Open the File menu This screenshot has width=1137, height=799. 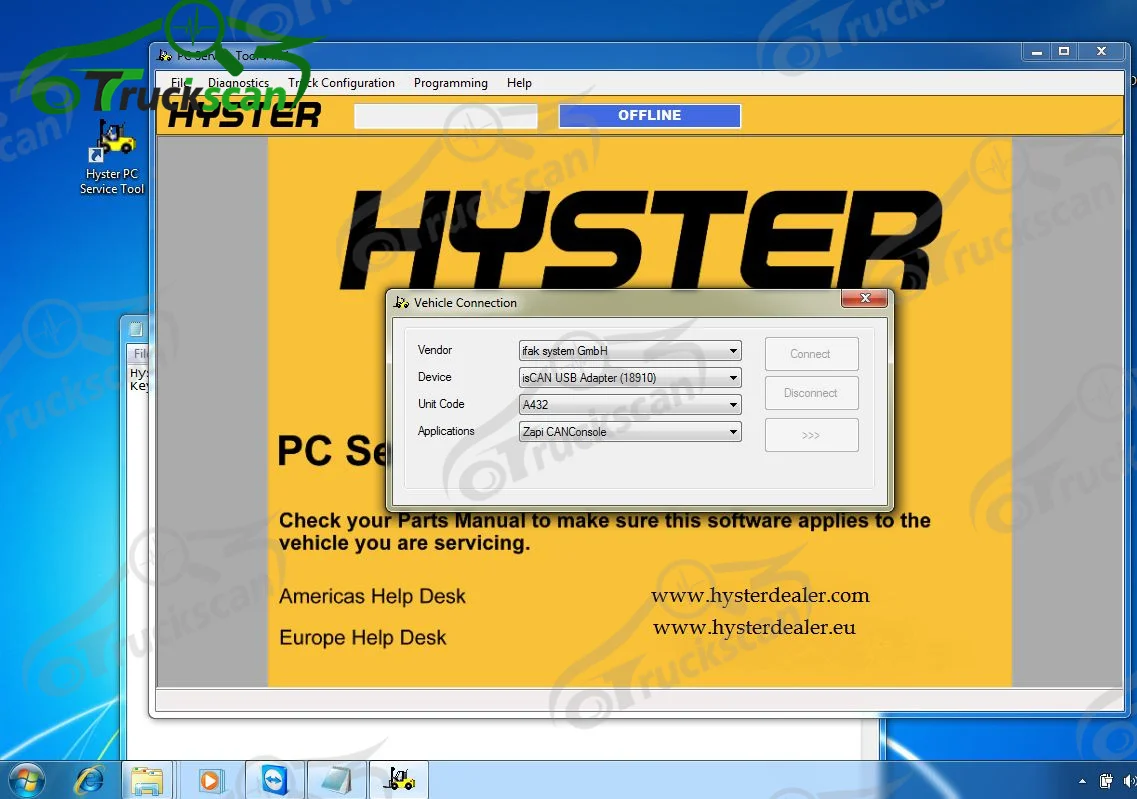point(180,83)
